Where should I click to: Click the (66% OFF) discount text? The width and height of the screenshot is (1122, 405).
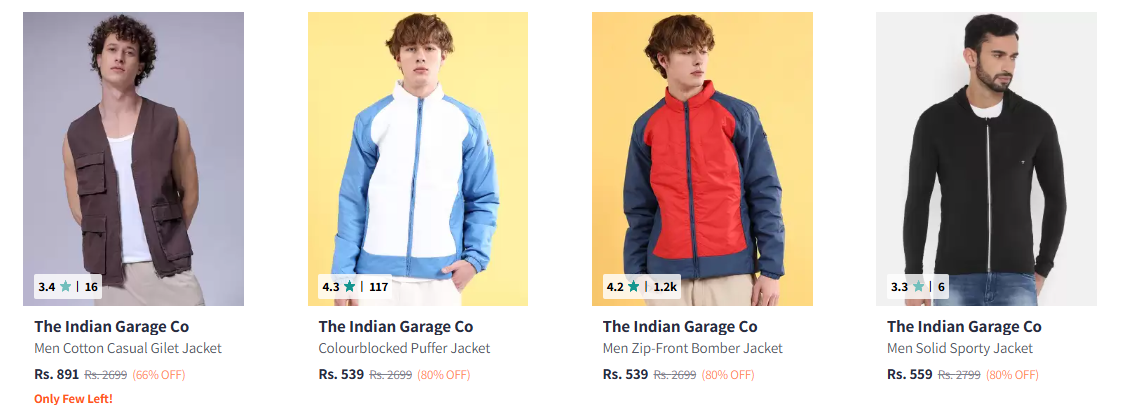point(159,374)
